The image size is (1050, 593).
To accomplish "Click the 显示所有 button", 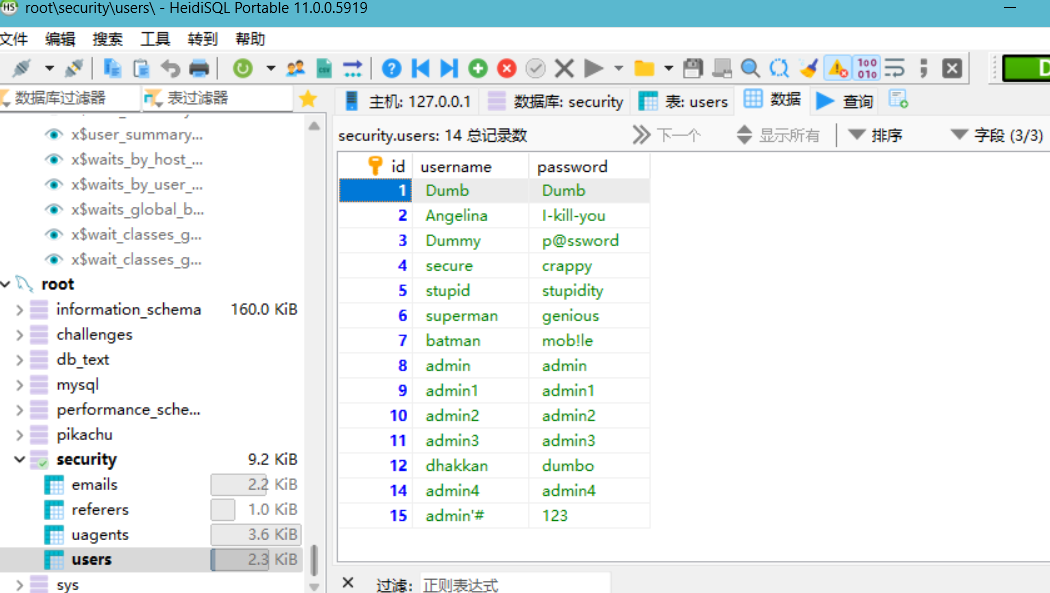I will click(778, 136).
